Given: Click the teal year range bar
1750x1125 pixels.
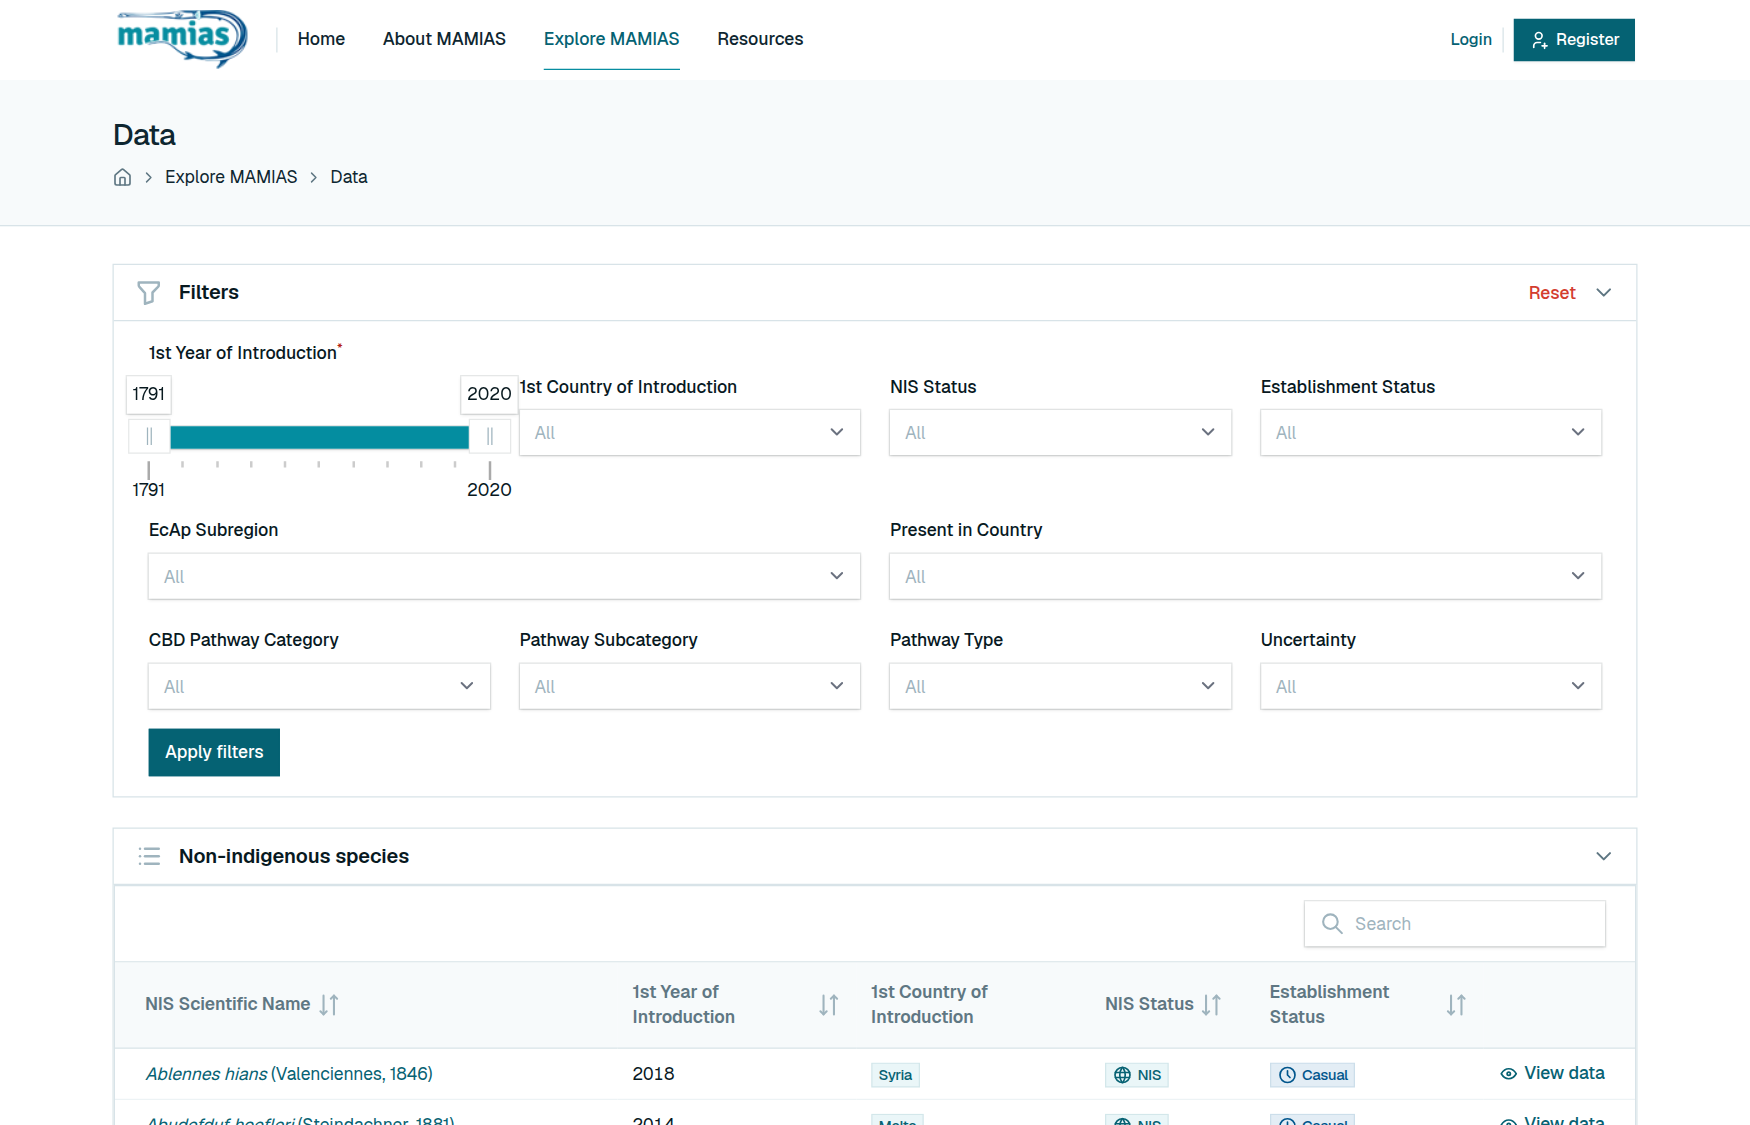Looking at the screenshot, I should point(319,437).
